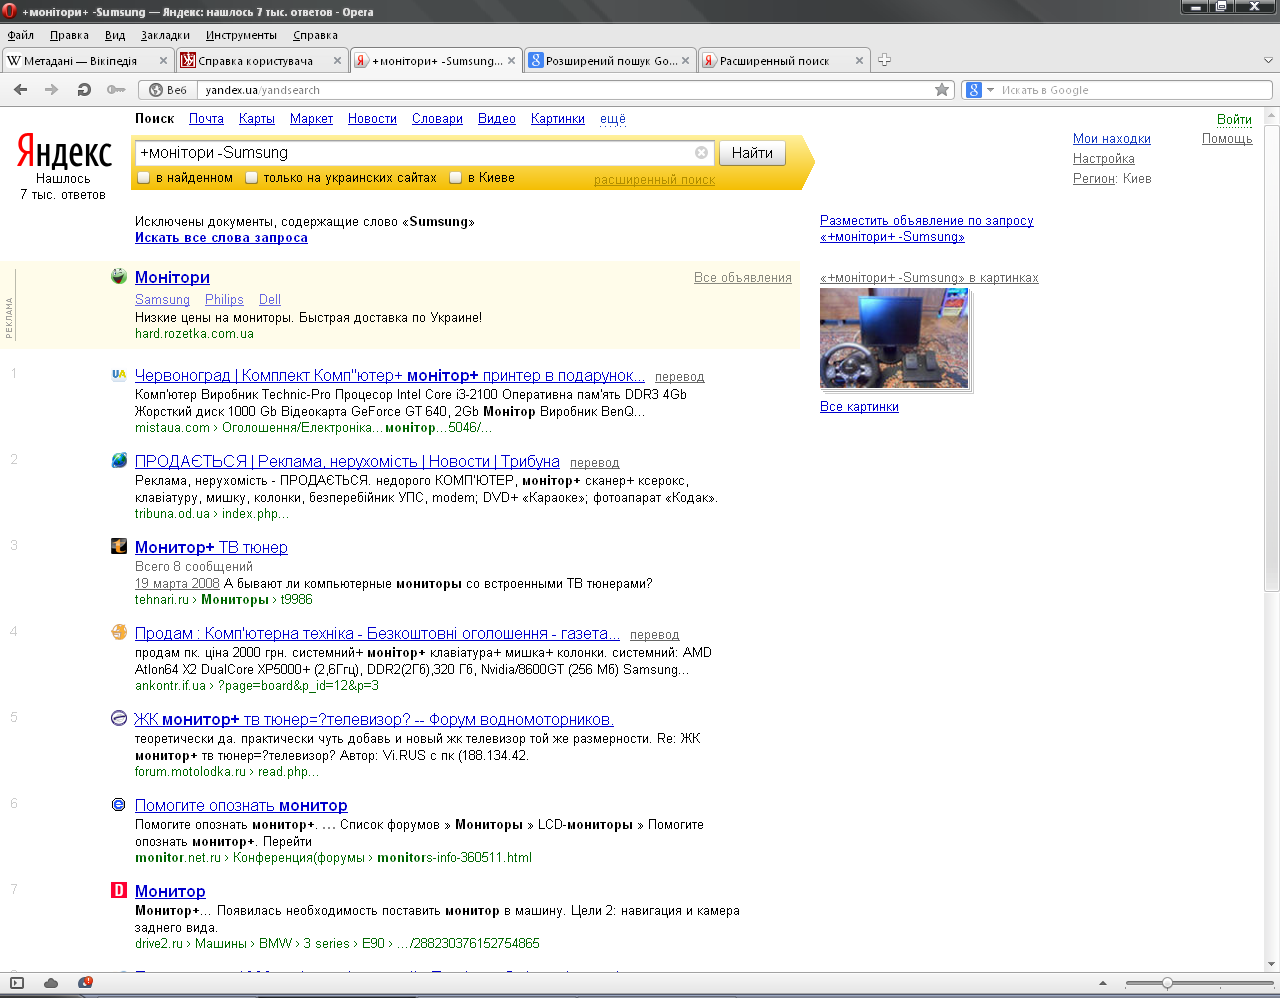
Task: Open Все картинки link
Action: (859, 407)
